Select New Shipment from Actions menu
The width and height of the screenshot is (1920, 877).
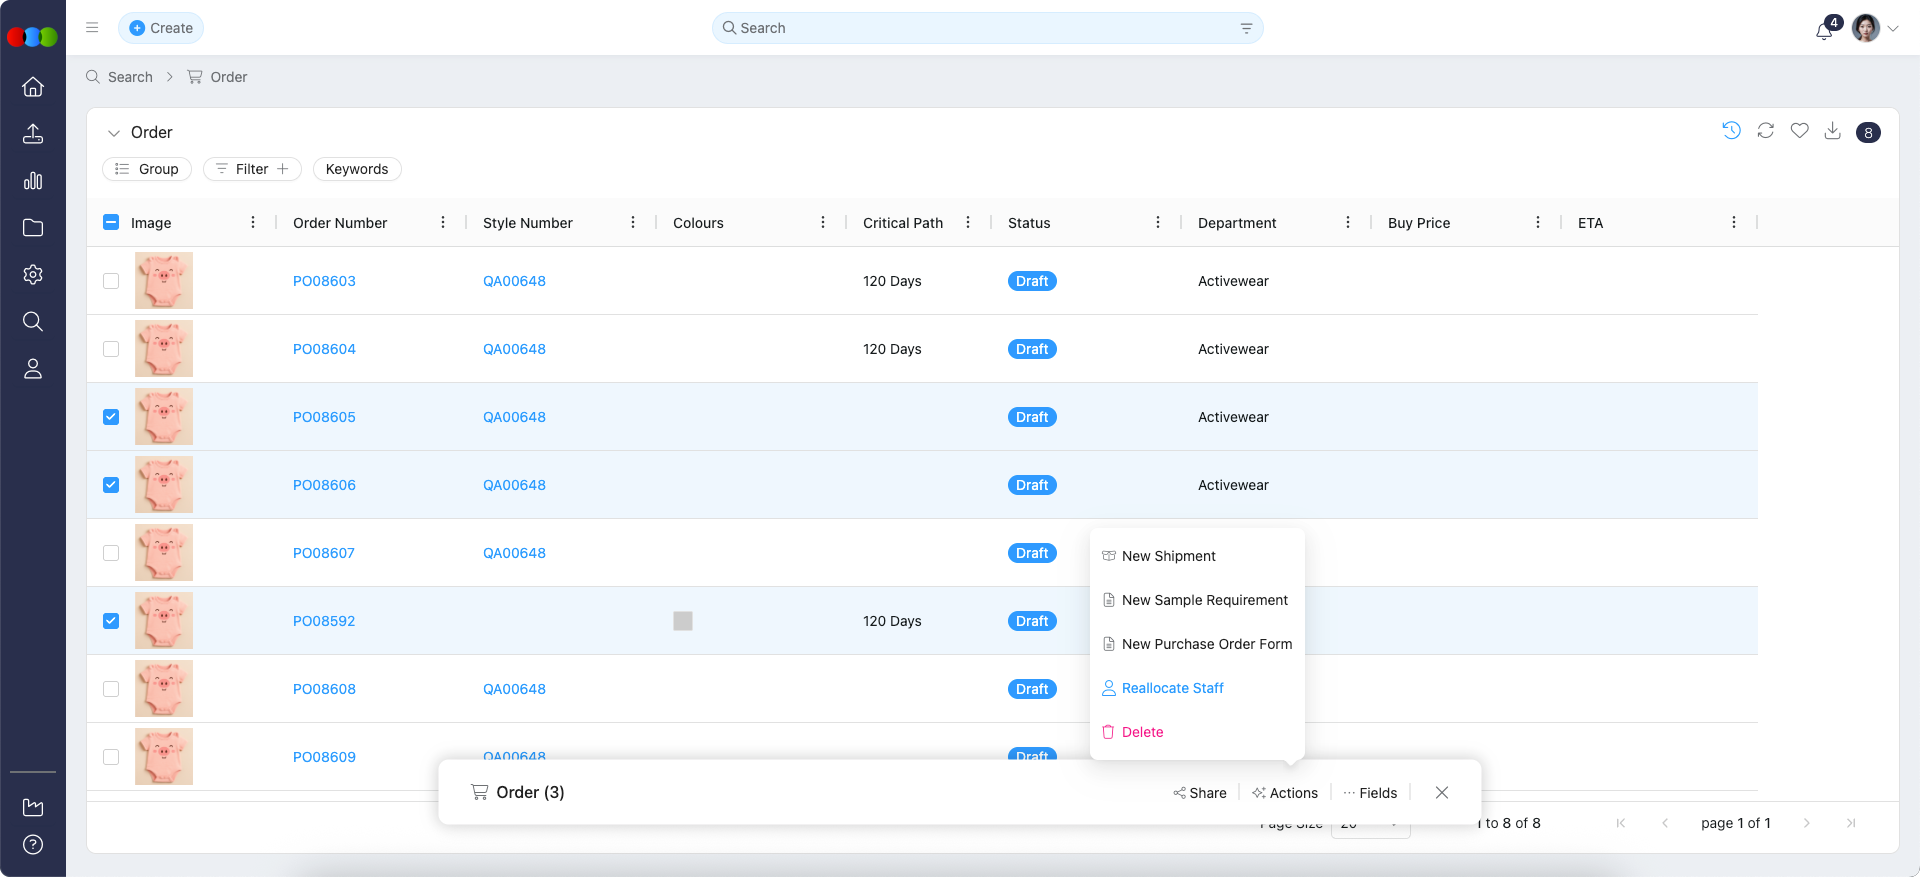coord(1168,556)
